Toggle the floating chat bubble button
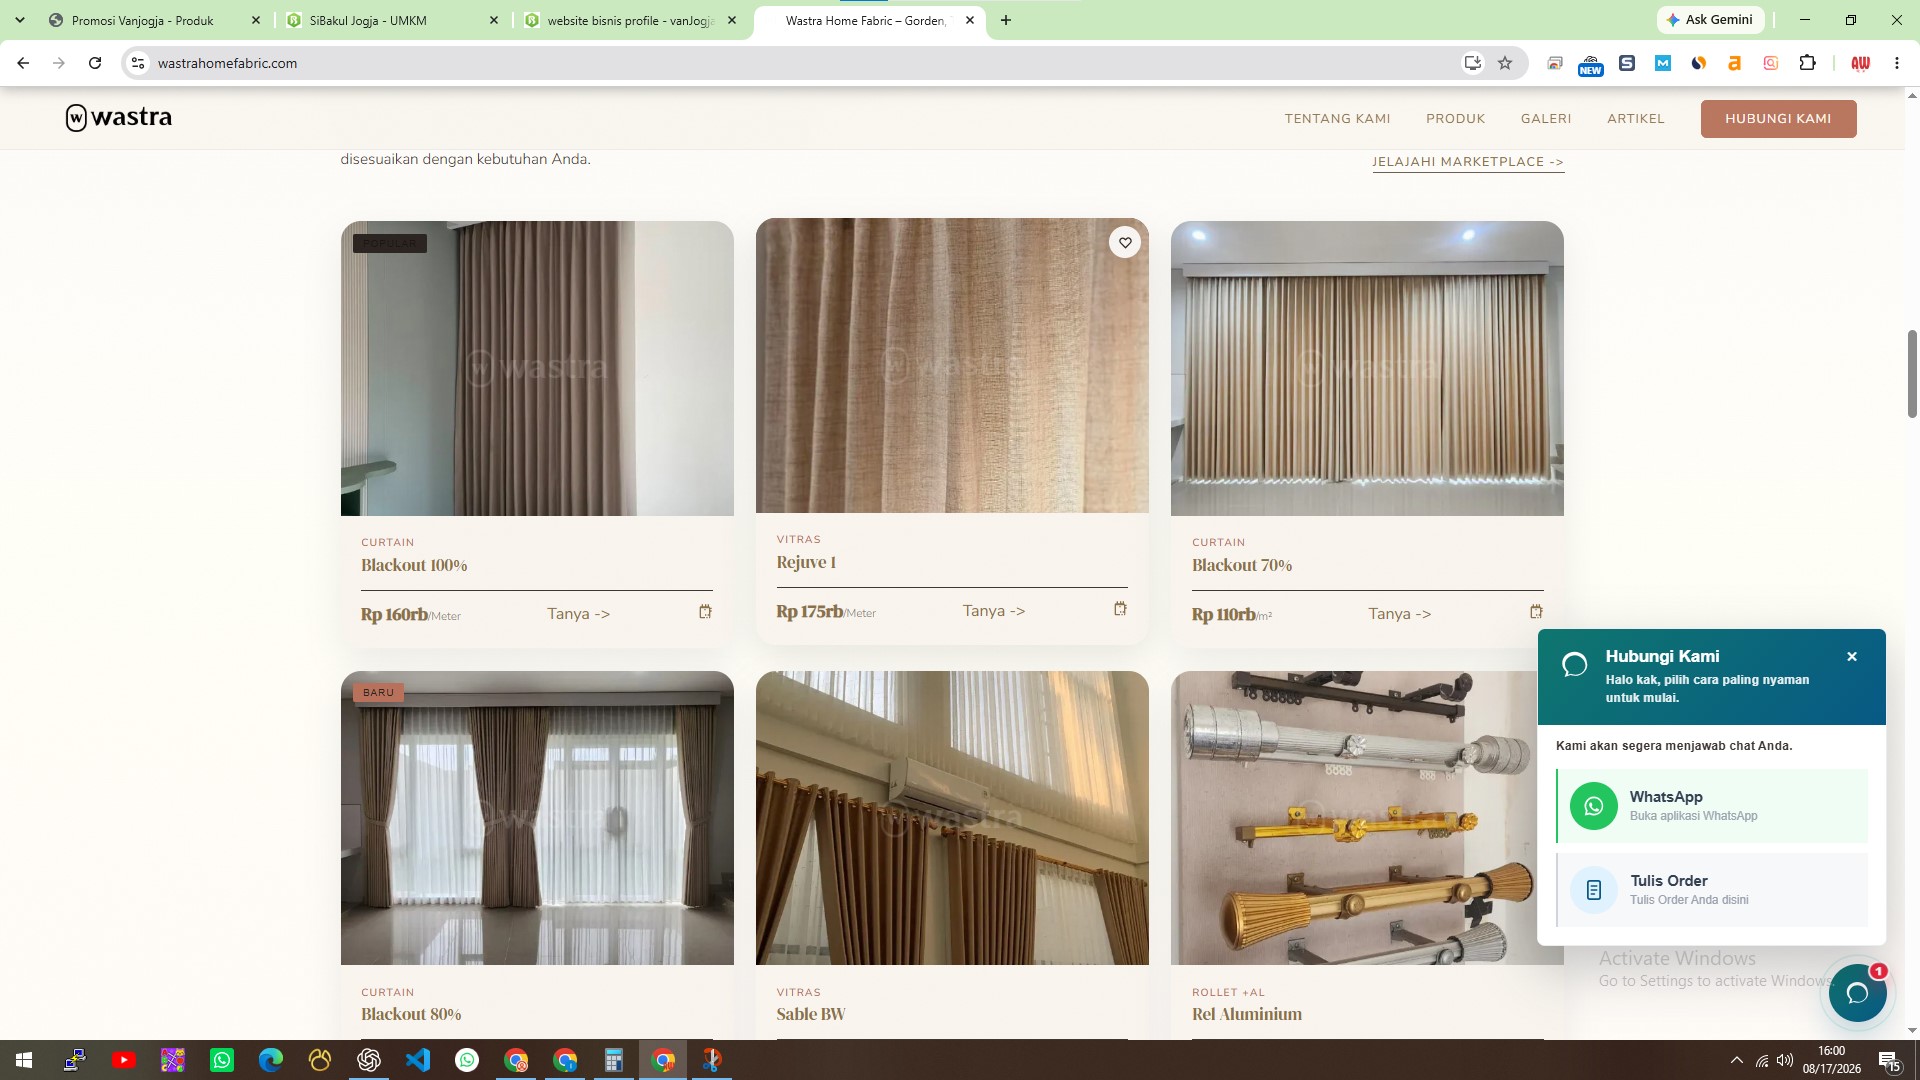This screenshot has height=1080, width=1920. [1857, 993]
